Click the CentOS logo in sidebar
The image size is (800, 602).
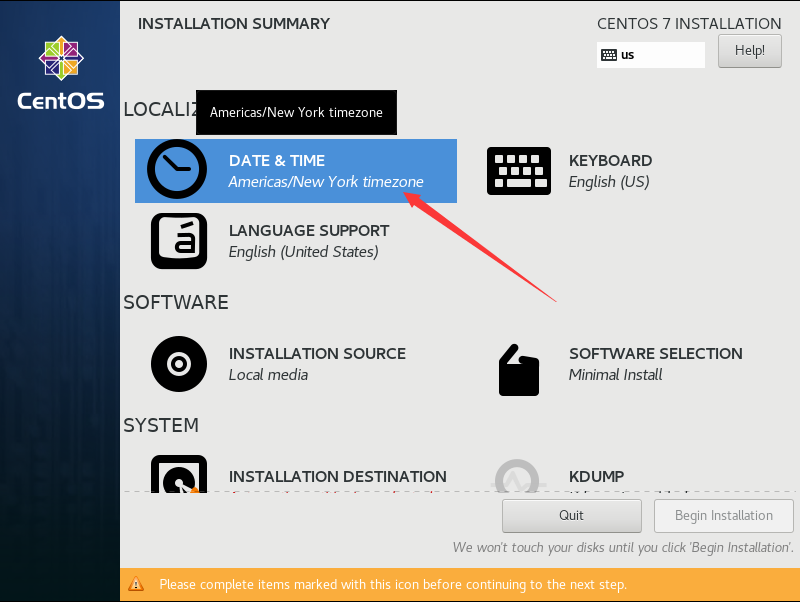tap(61, 73)
